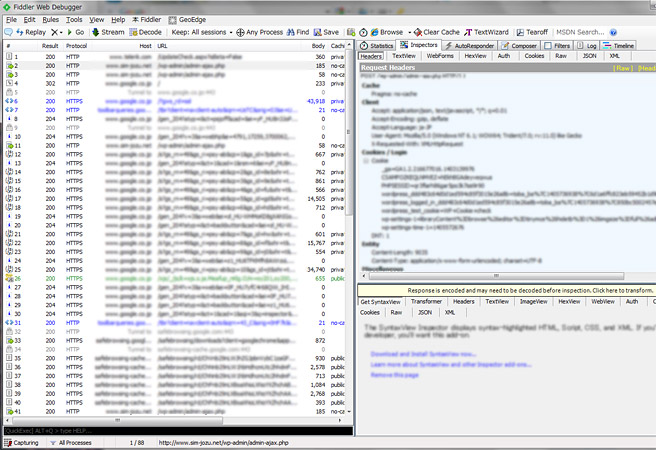Click the icon of session 2
The height and width of the screenshot is (450, 656).
(x=9, y=66)
